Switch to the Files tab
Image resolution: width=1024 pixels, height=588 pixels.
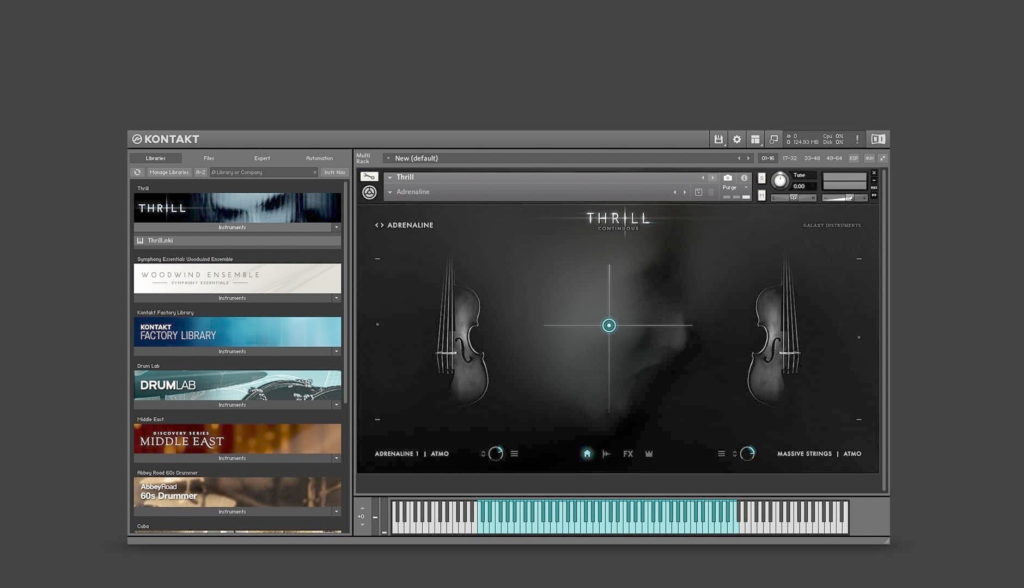209,158
